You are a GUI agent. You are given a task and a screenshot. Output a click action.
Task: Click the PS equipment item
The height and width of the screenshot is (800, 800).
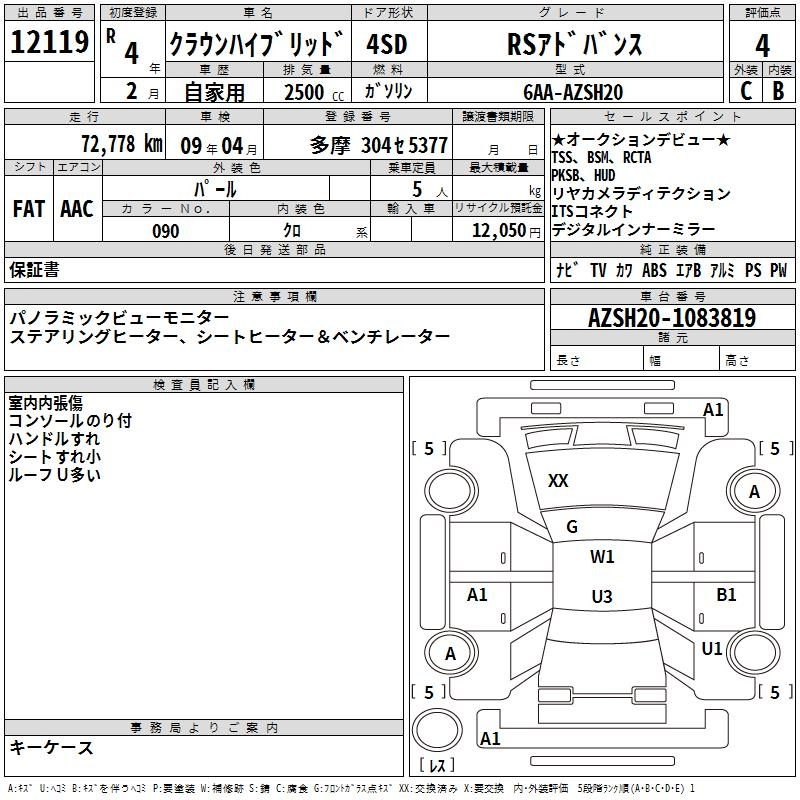coord(753,270)
